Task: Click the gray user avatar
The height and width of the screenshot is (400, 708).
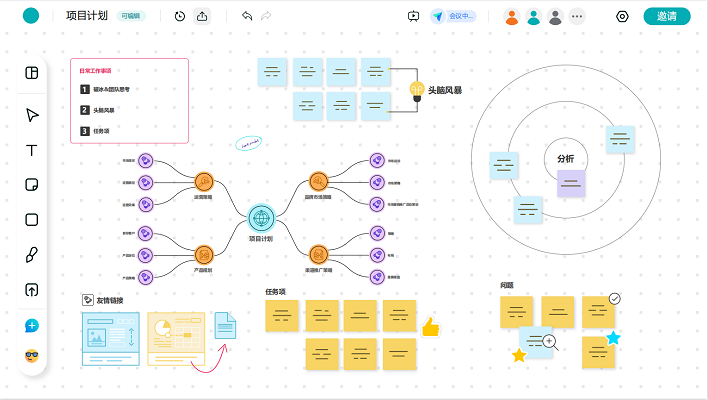Action: point(555,17)
